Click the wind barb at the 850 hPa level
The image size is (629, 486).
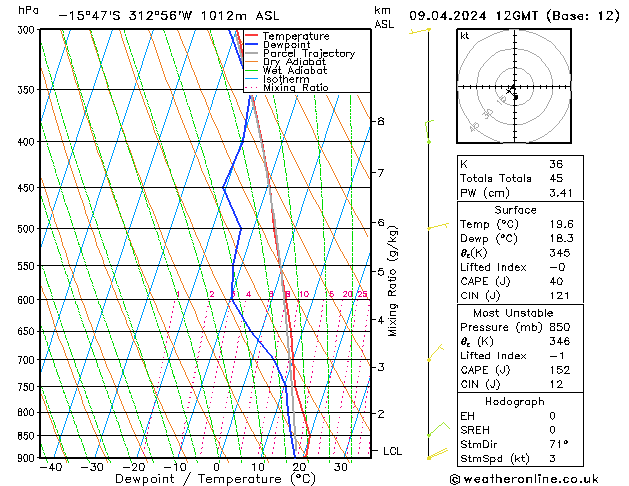point(439,429)
